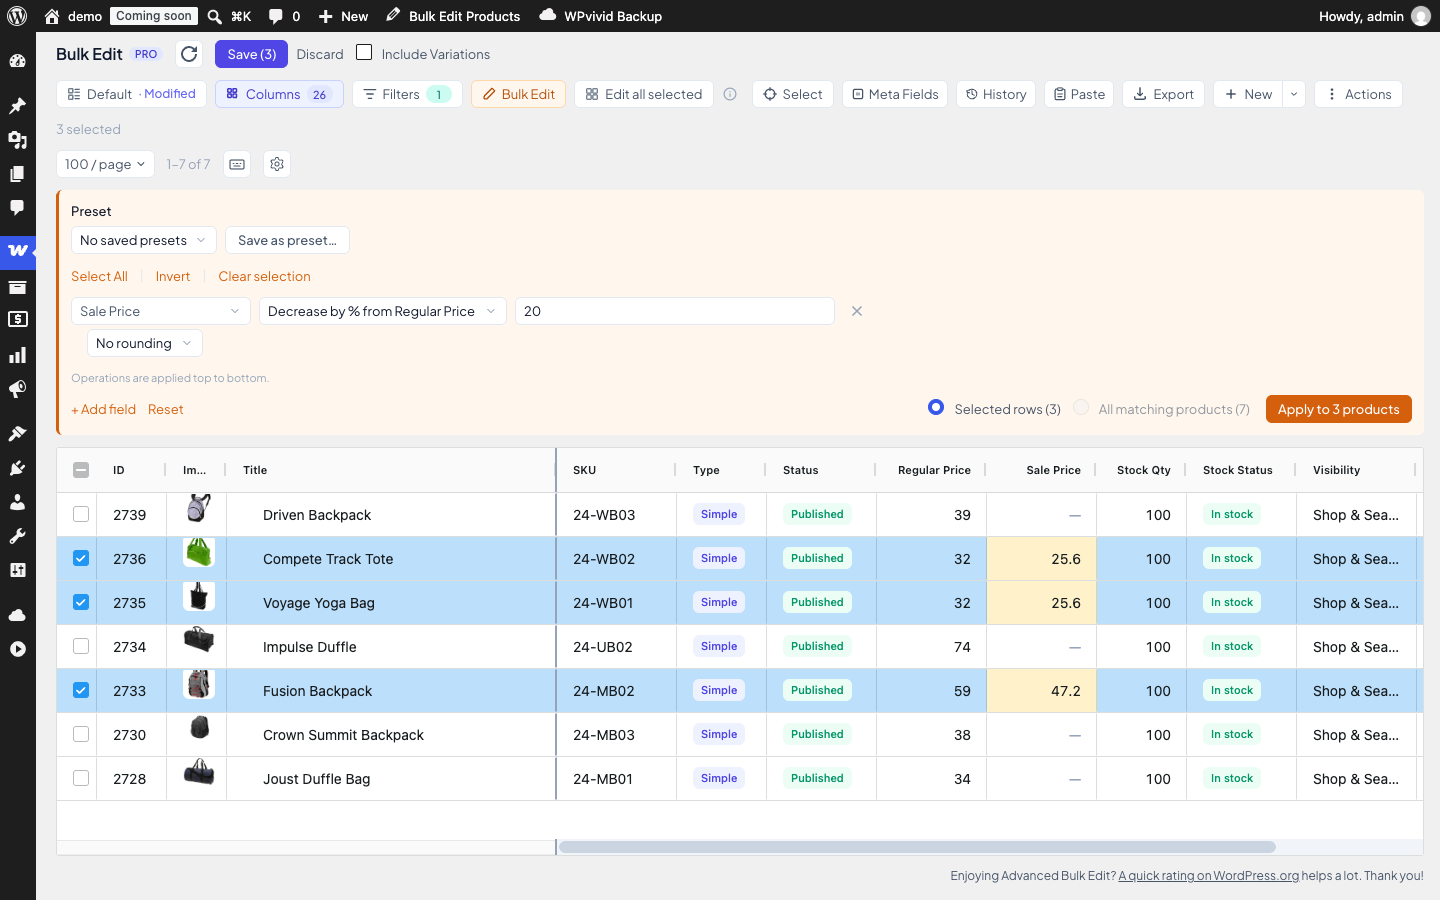Open the 100 / page dropdown
1440x900 pixels.
105,164
